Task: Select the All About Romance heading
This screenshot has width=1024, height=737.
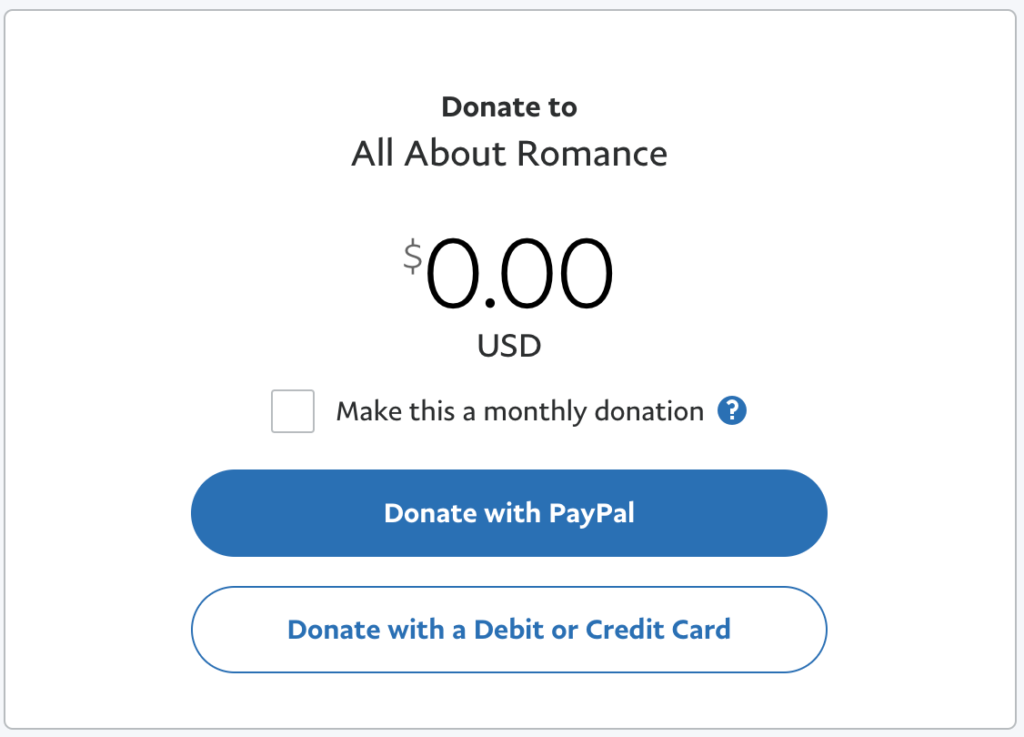Action: click(508, 153)
